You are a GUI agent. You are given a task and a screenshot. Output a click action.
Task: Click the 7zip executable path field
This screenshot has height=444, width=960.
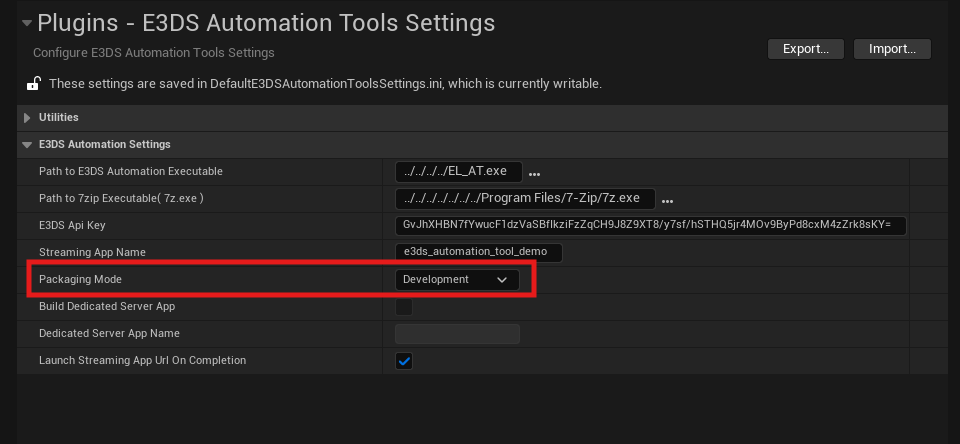524,199
